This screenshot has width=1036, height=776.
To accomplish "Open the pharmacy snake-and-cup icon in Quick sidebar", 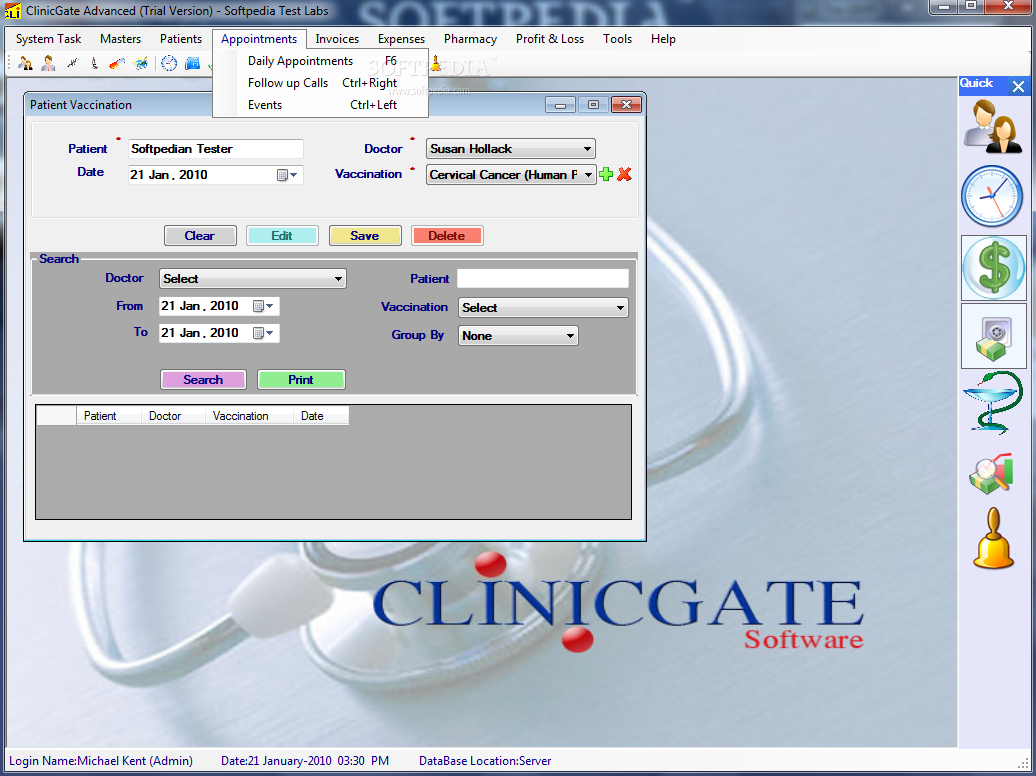I will [993, 403].
